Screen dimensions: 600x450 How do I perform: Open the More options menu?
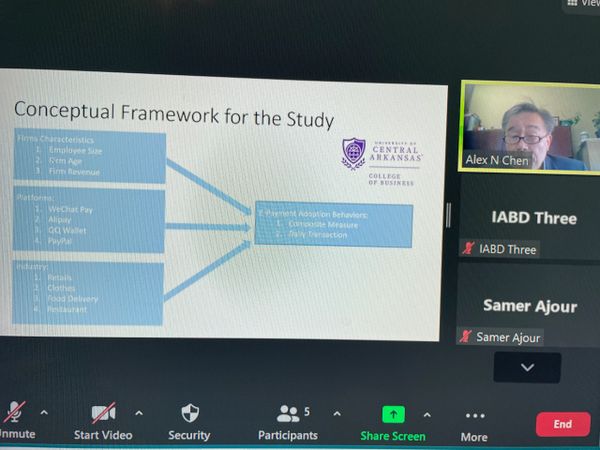tap(474, 418)
